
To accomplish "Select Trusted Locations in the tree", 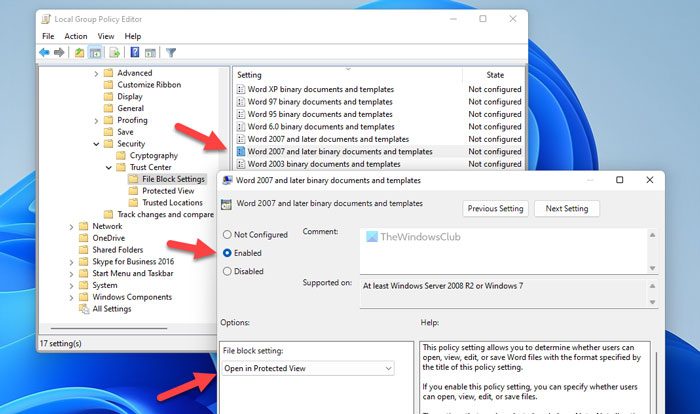I will 172,203.
